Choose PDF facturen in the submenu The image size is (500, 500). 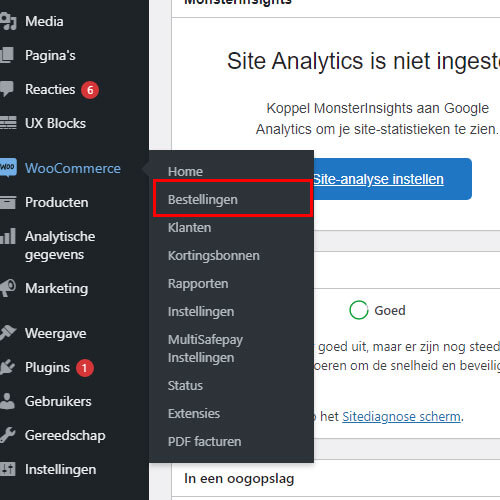(x=204, y=441)
